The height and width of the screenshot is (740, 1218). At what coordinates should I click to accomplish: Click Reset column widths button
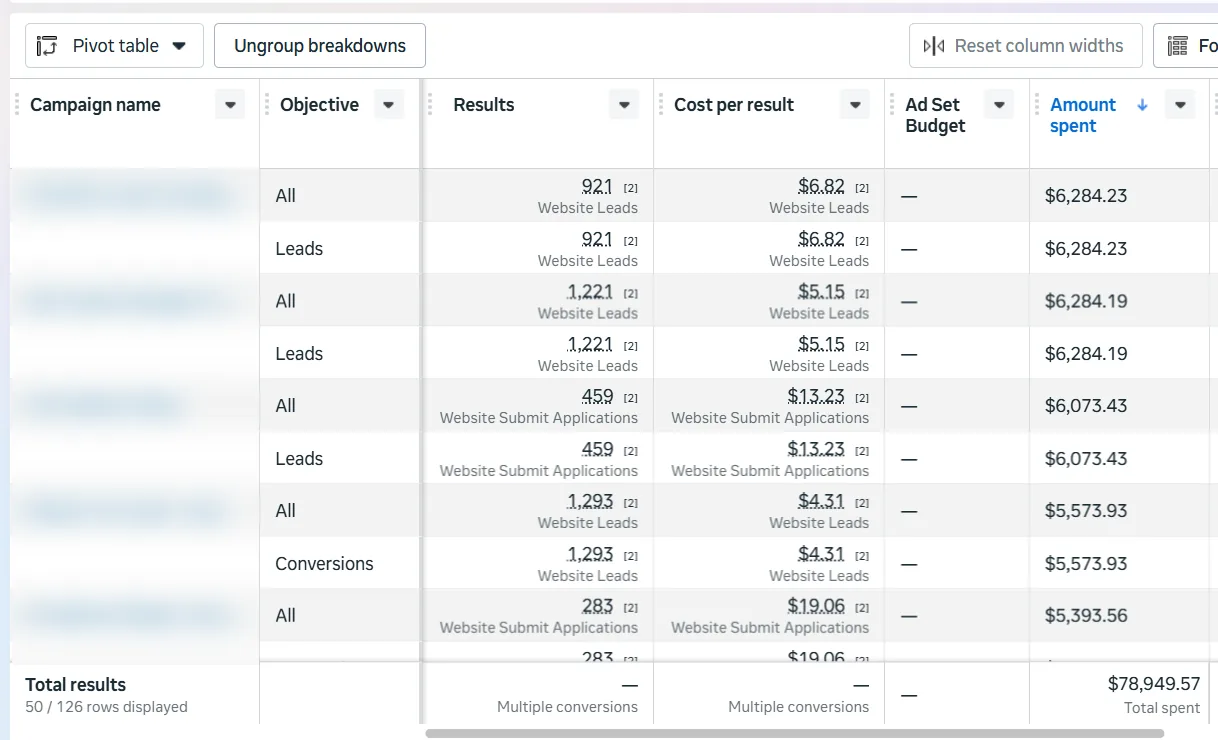tap(1025, 46)
